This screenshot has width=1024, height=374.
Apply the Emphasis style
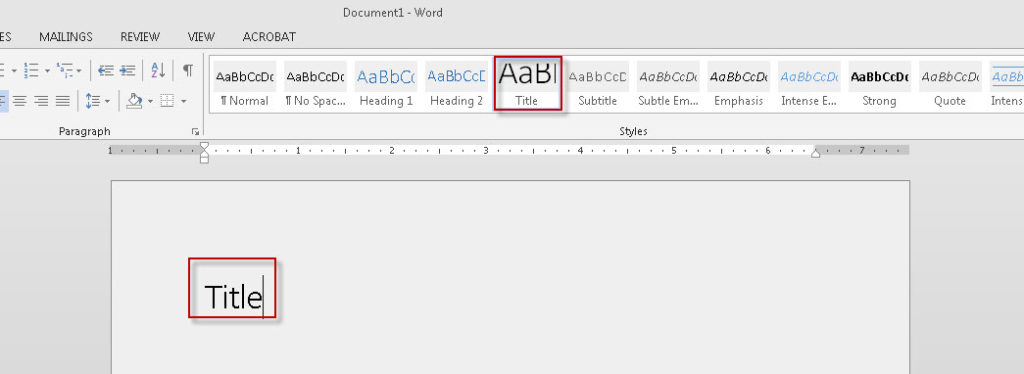[739, 85]
